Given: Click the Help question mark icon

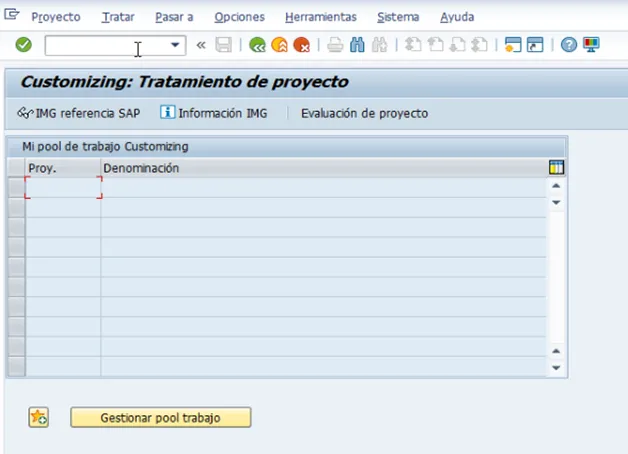Looking at the screenshot, I should (x=569, y=44).
